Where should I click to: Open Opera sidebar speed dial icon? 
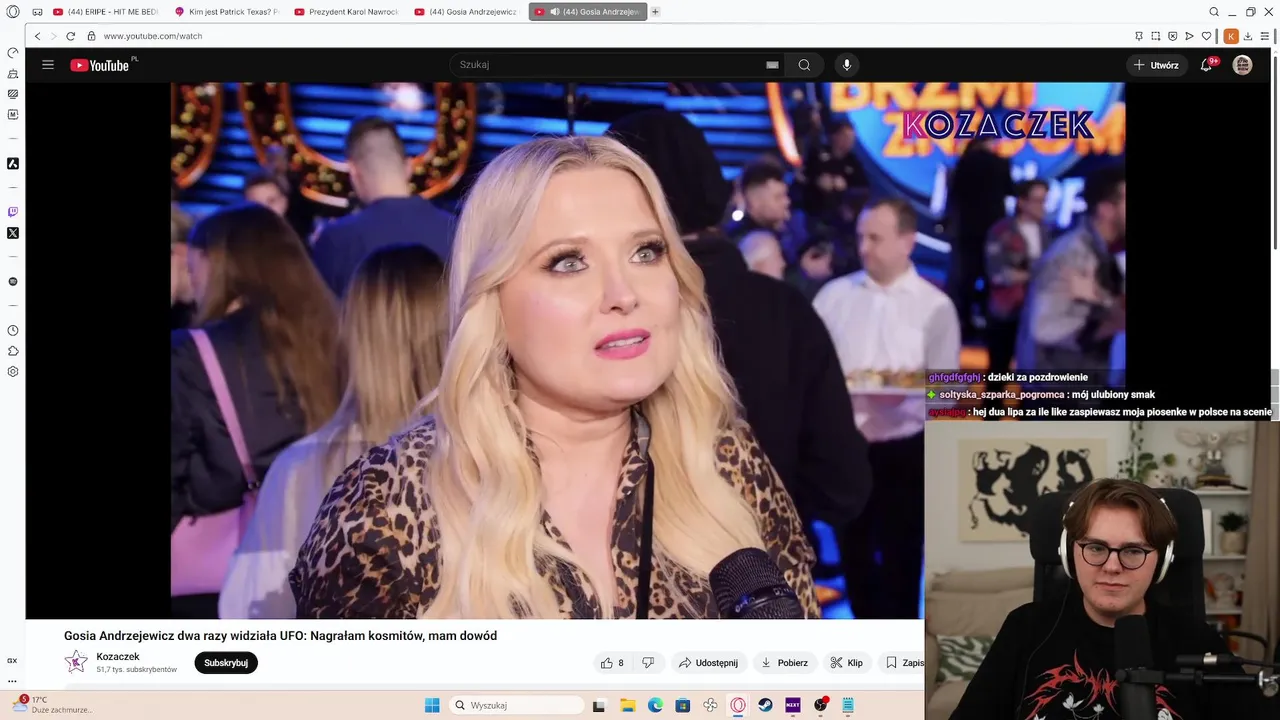coord(13,53)
